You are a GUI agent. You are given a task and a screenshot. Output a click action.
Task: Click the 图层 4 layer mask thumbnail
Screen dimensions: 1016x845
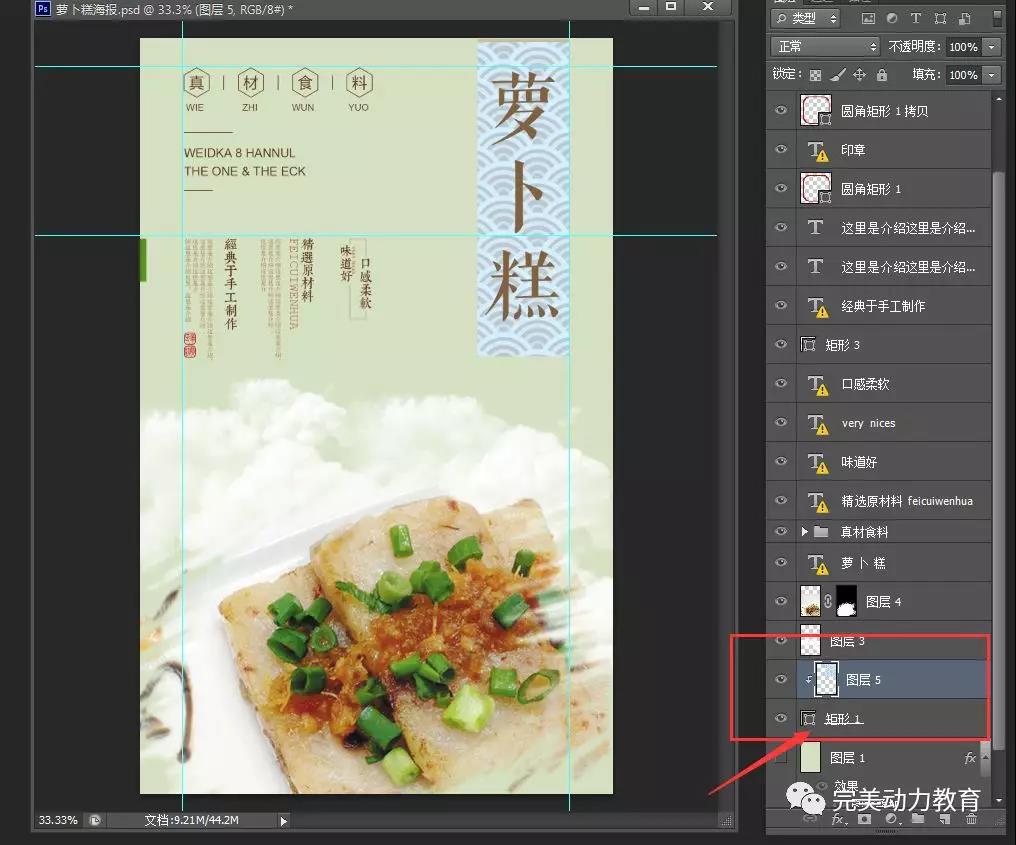click(x=846, y=601)
